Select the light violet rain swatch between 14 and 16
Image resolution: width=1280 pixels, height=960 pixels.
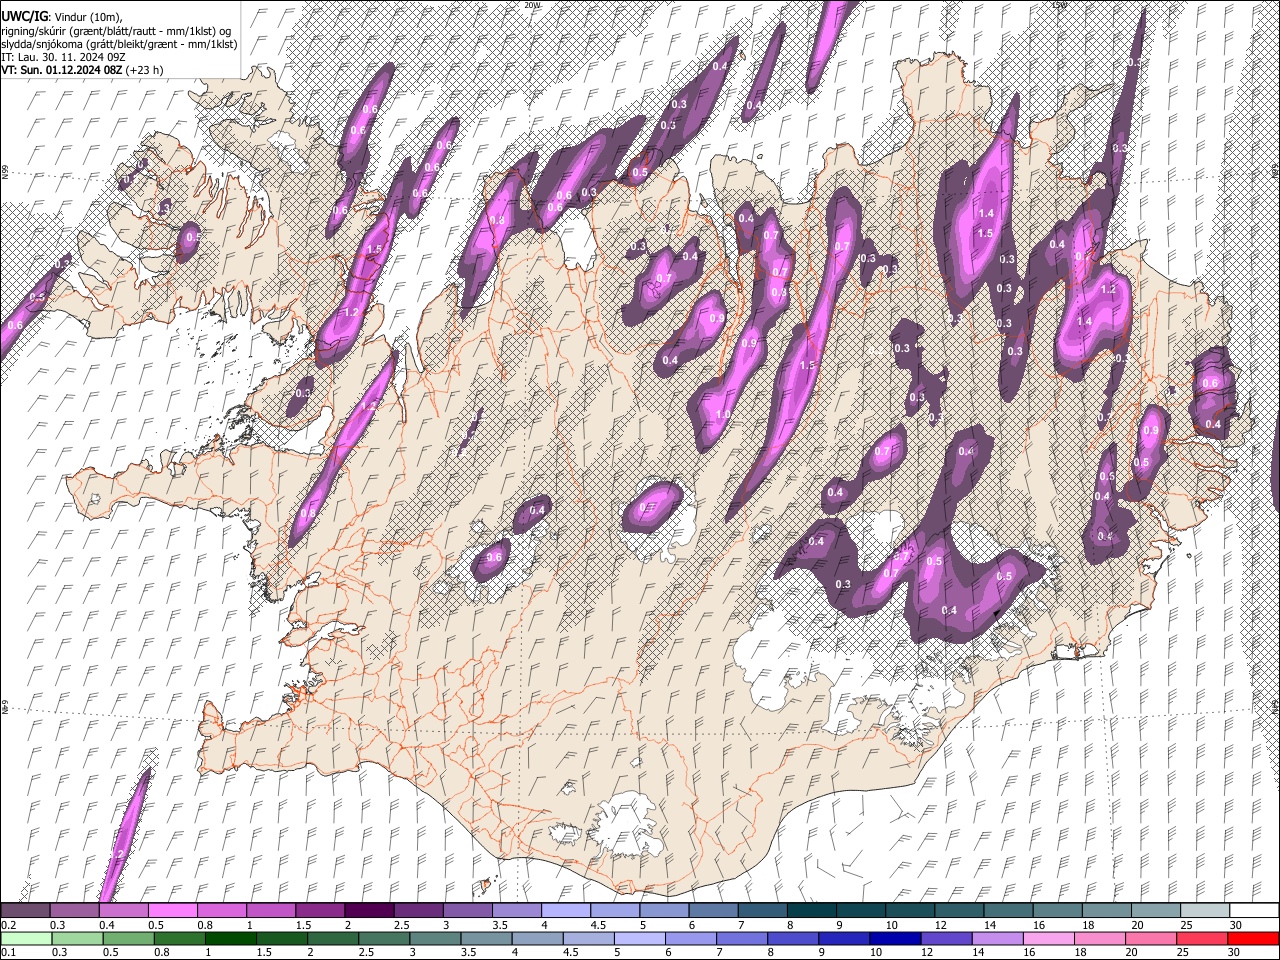[997, 938]
